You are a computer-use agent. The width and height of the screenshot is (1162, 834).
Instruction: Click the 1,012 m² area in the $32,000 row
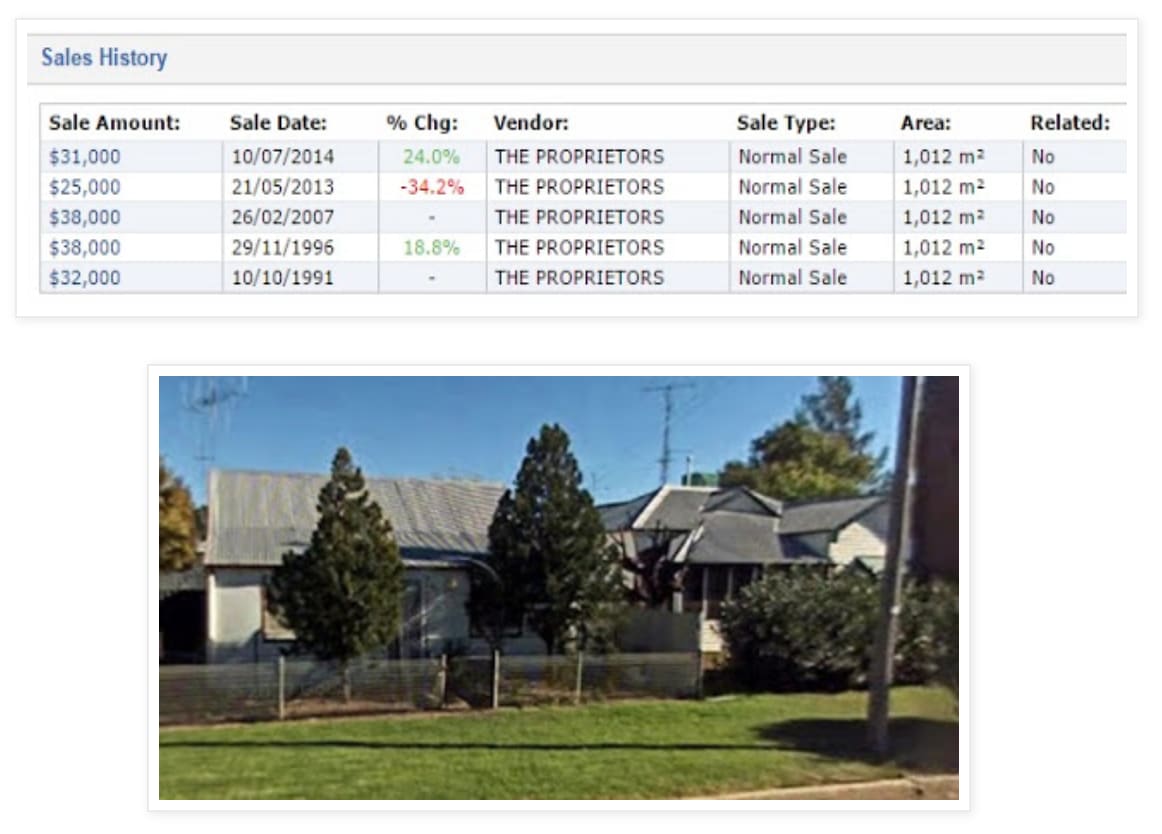pyautogui.click(x=943, y=278)
